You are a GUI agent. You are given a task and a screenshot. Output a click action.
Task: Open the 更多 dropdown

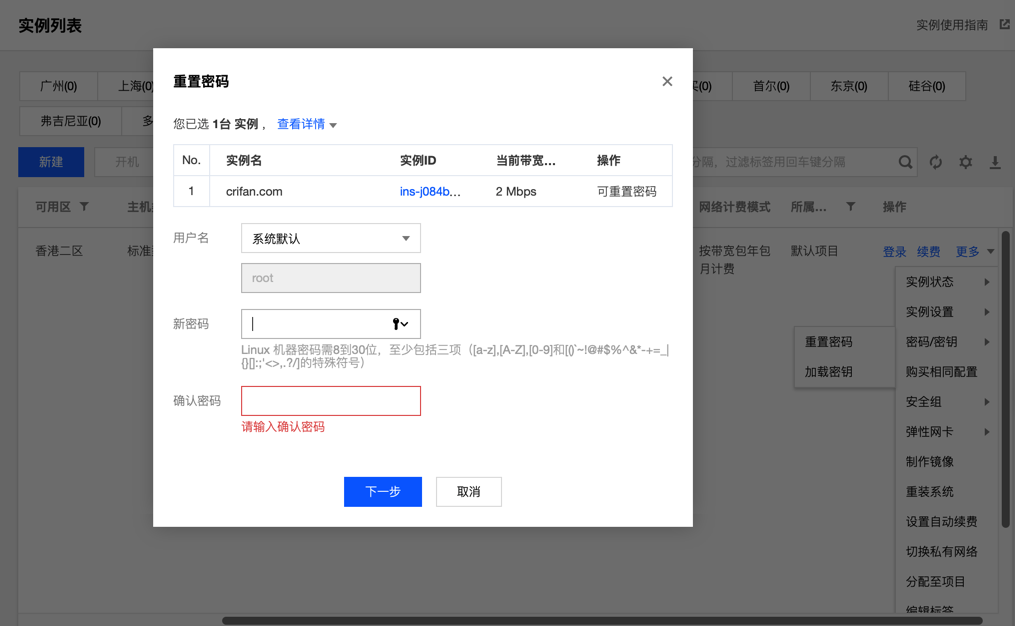974,251
